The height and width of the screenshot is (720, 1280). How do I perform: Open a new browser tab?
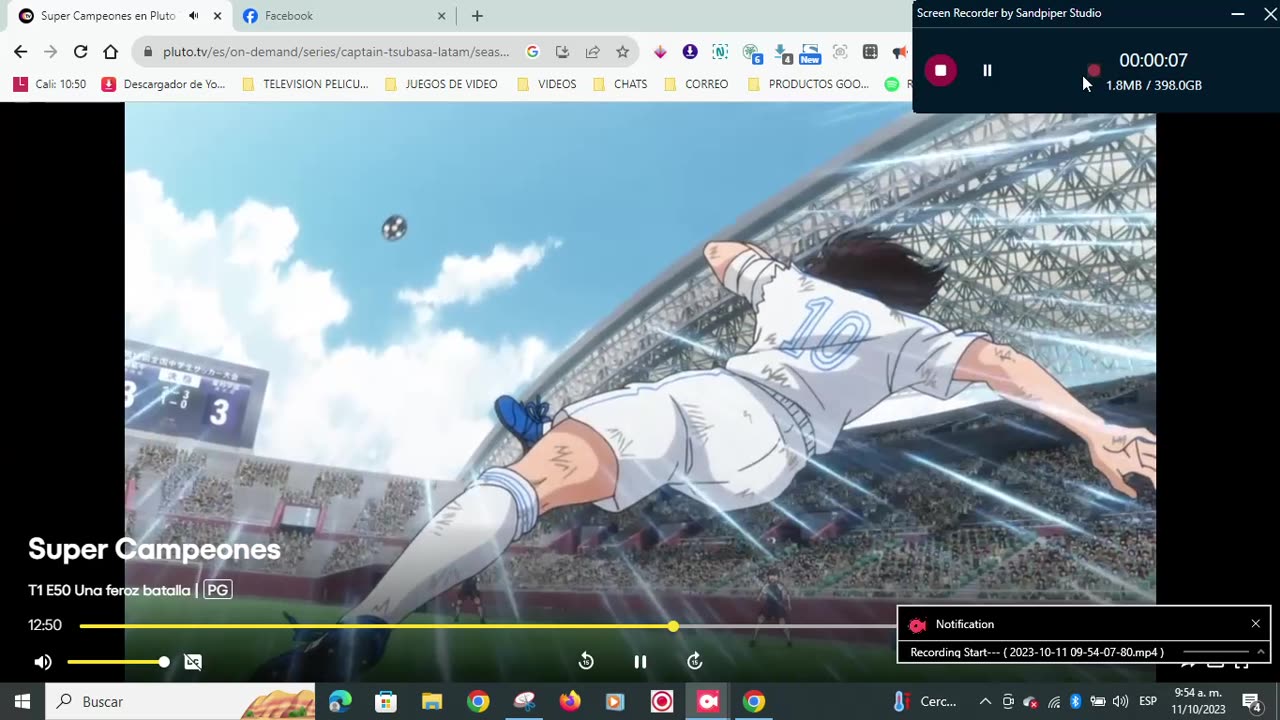point(477,16)
